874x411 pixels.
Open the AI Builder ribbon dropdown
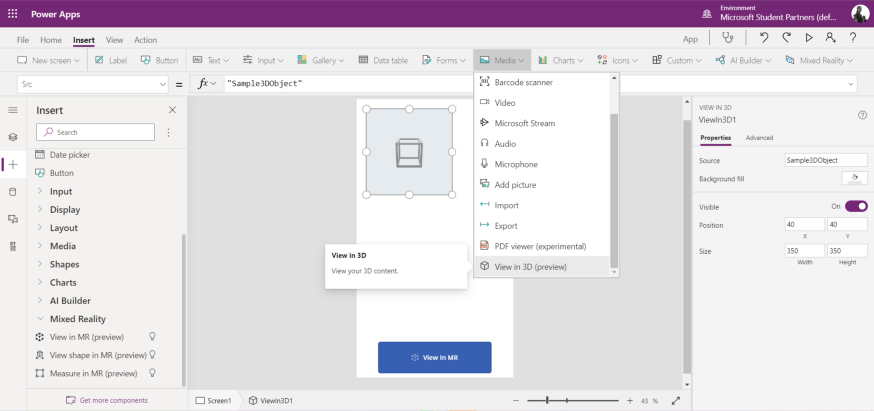[x=743, y=60]
